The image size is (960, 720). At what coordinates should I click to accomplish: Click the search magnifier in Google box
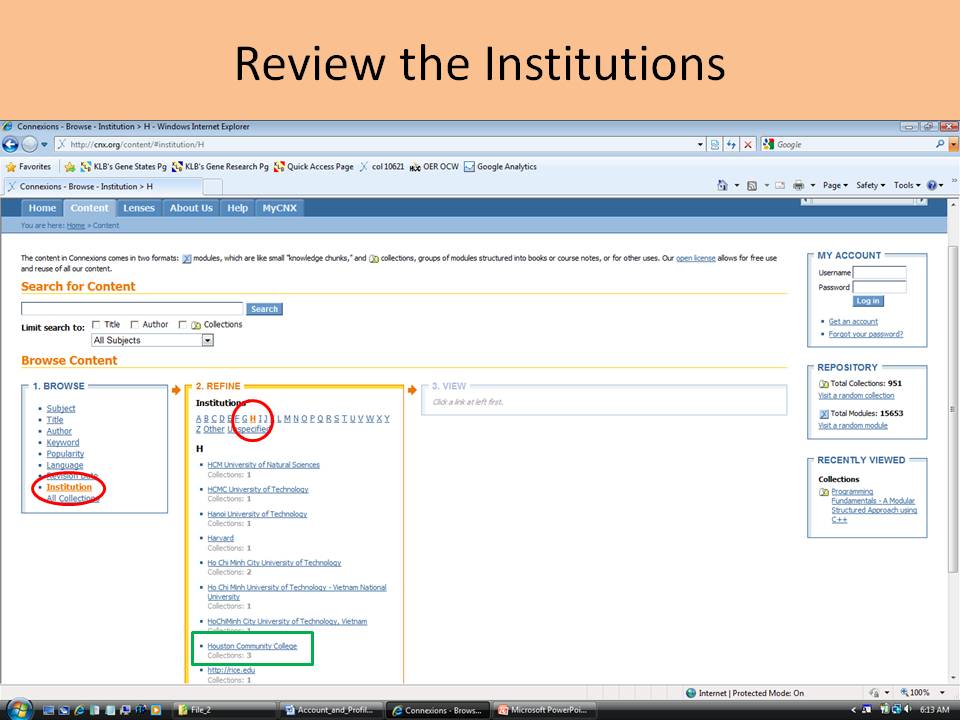(940, 144)
